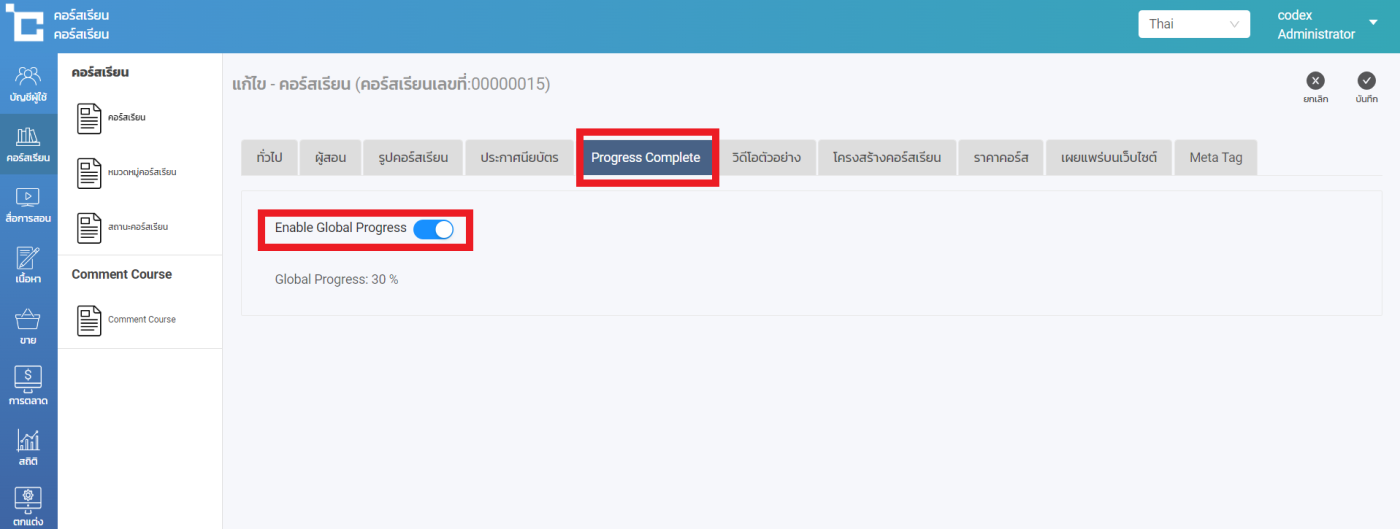Viewport: 1400px width, 529px height.
Task: Open the Comment Course sidebar link
Action: (x=141, y=320)
